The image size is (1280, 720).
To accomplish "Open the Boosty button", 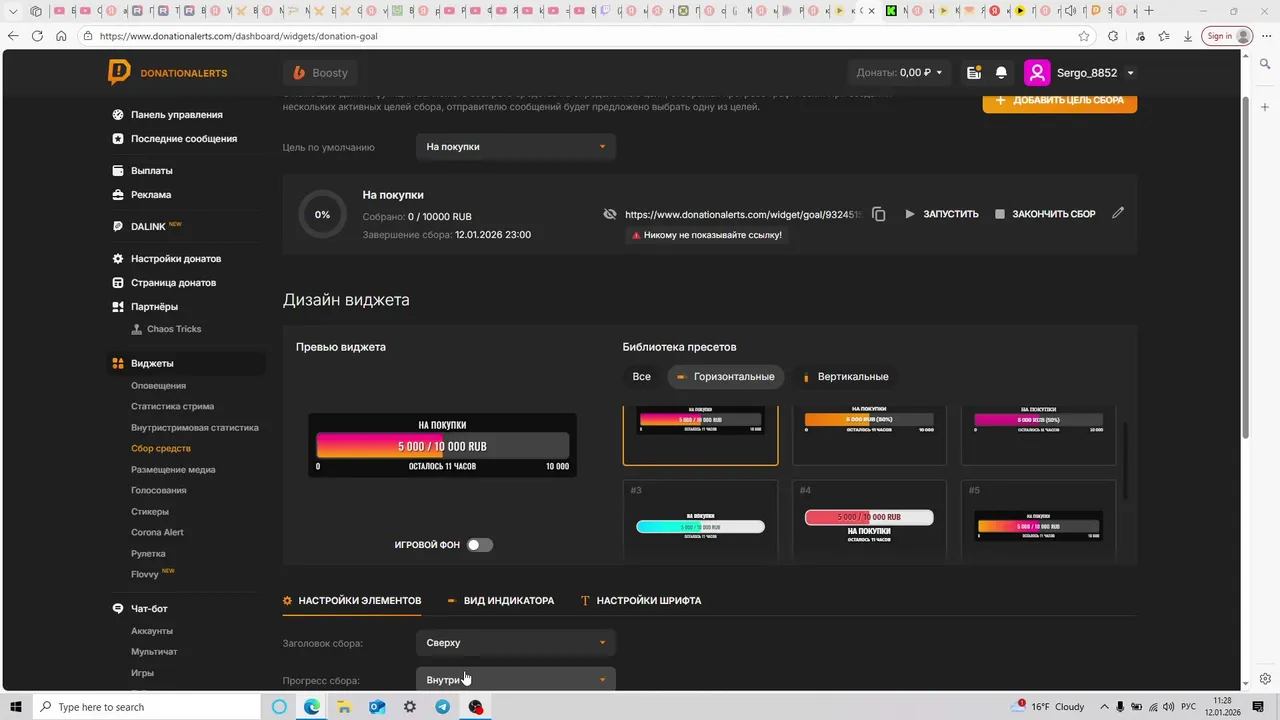I will 320,73.
